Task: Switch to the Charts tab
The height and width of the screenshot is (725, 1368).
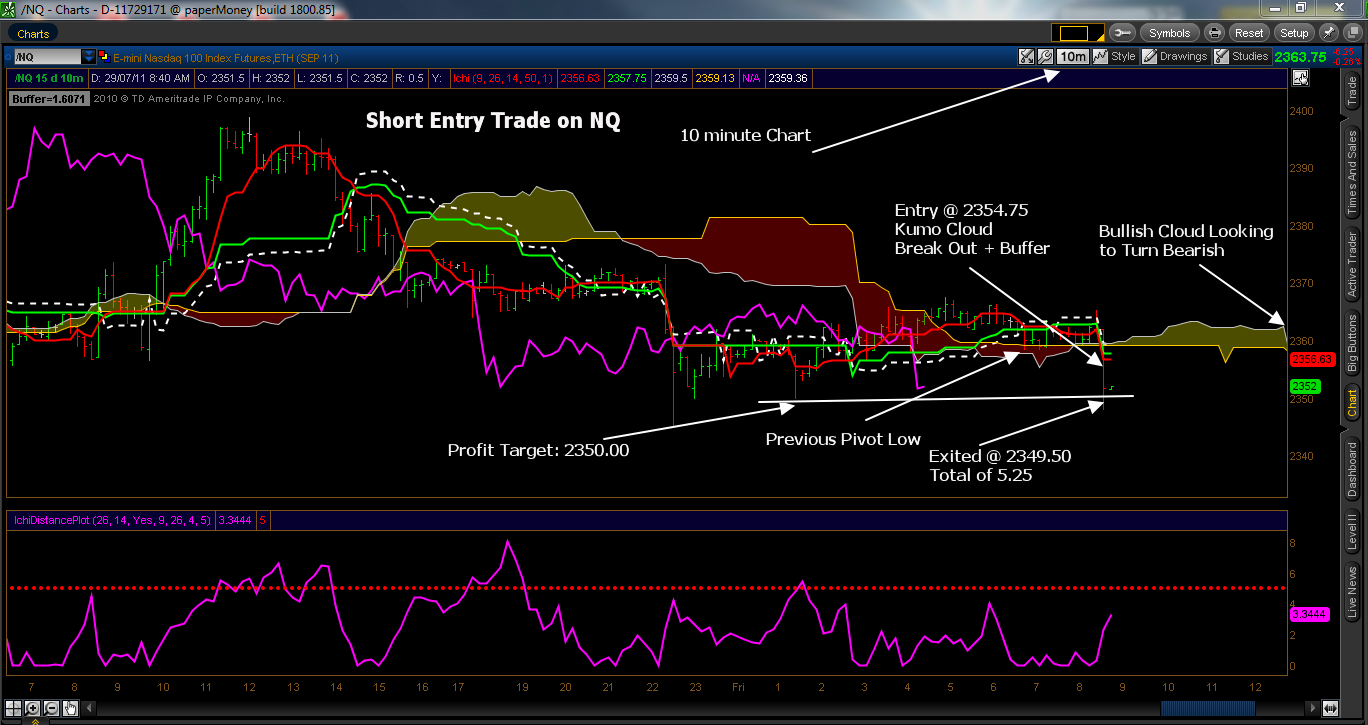Action: (x=33, y=33)
